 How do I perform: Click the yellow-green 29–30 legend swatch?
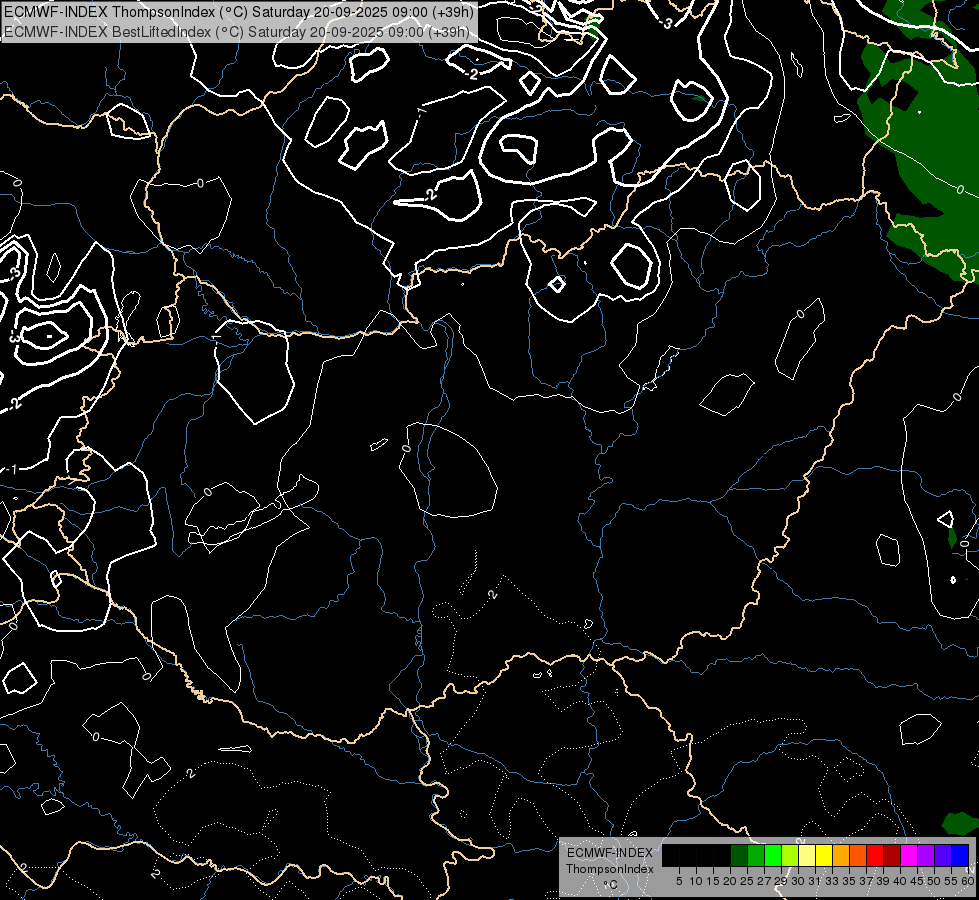pyautogui.click(x=790, y=856)
